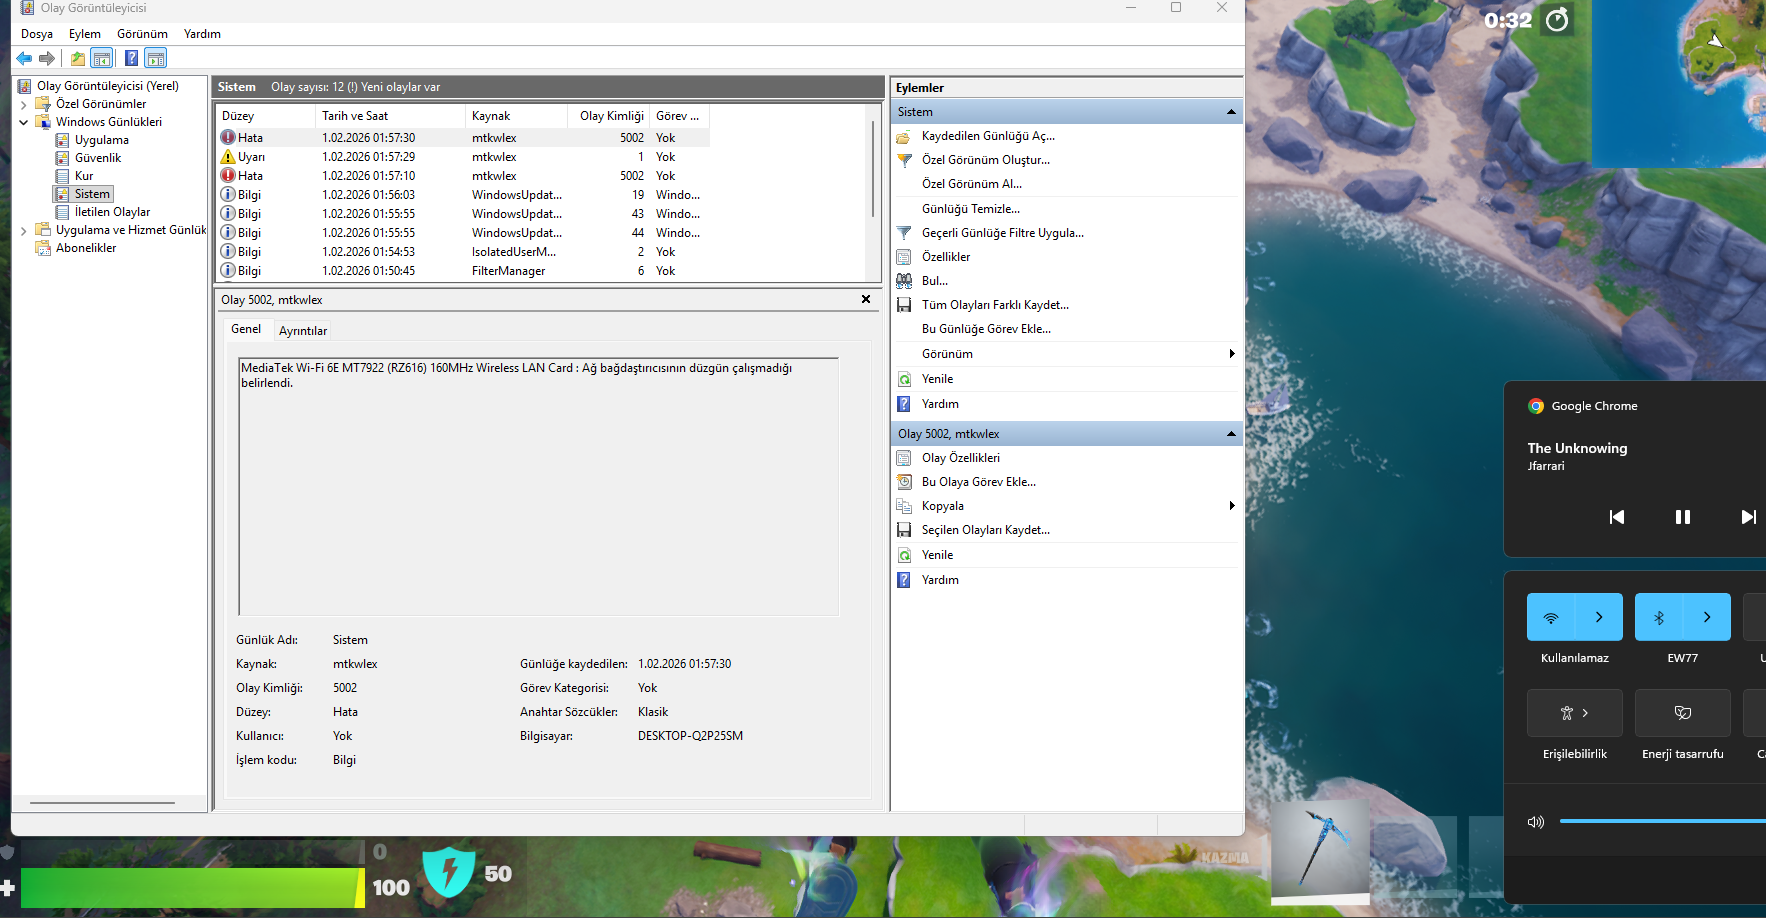The image size is (1766, 918).
Task: Open the Eylem menu
Action: tap(85, 34)
